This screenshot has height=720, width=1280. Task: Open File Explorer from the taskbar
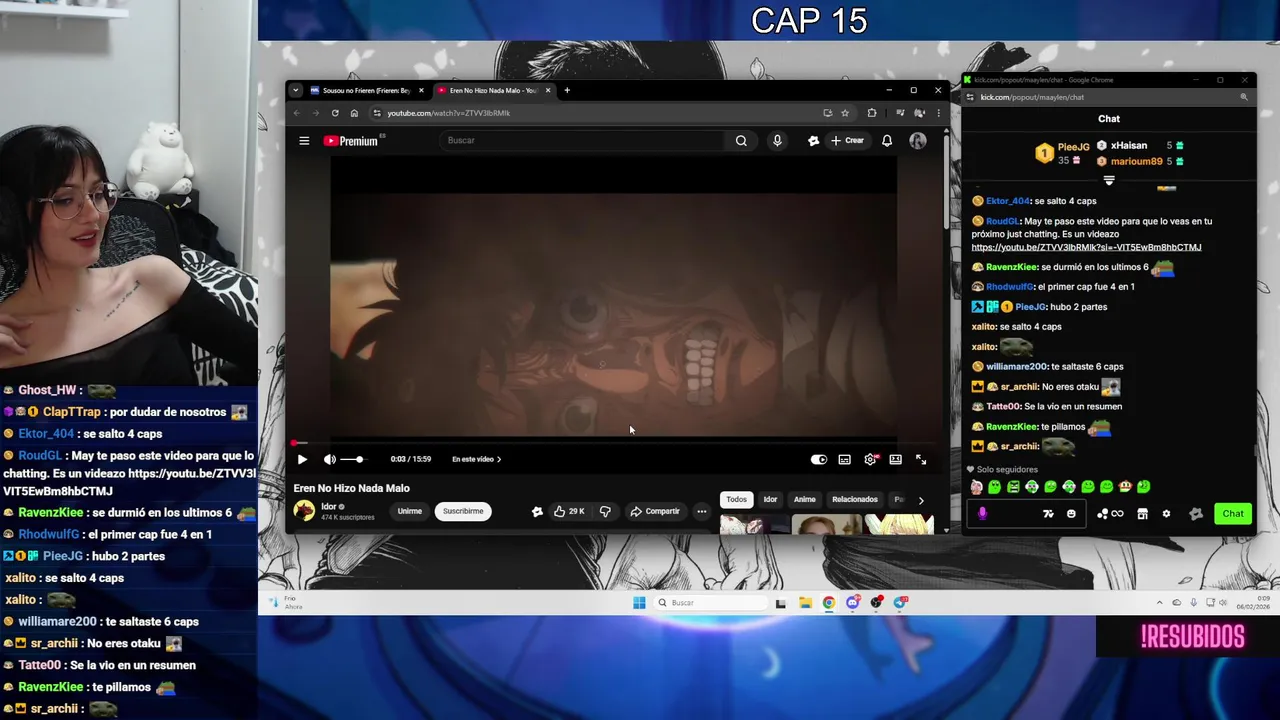pyautogui.click(x=805, y=602)
